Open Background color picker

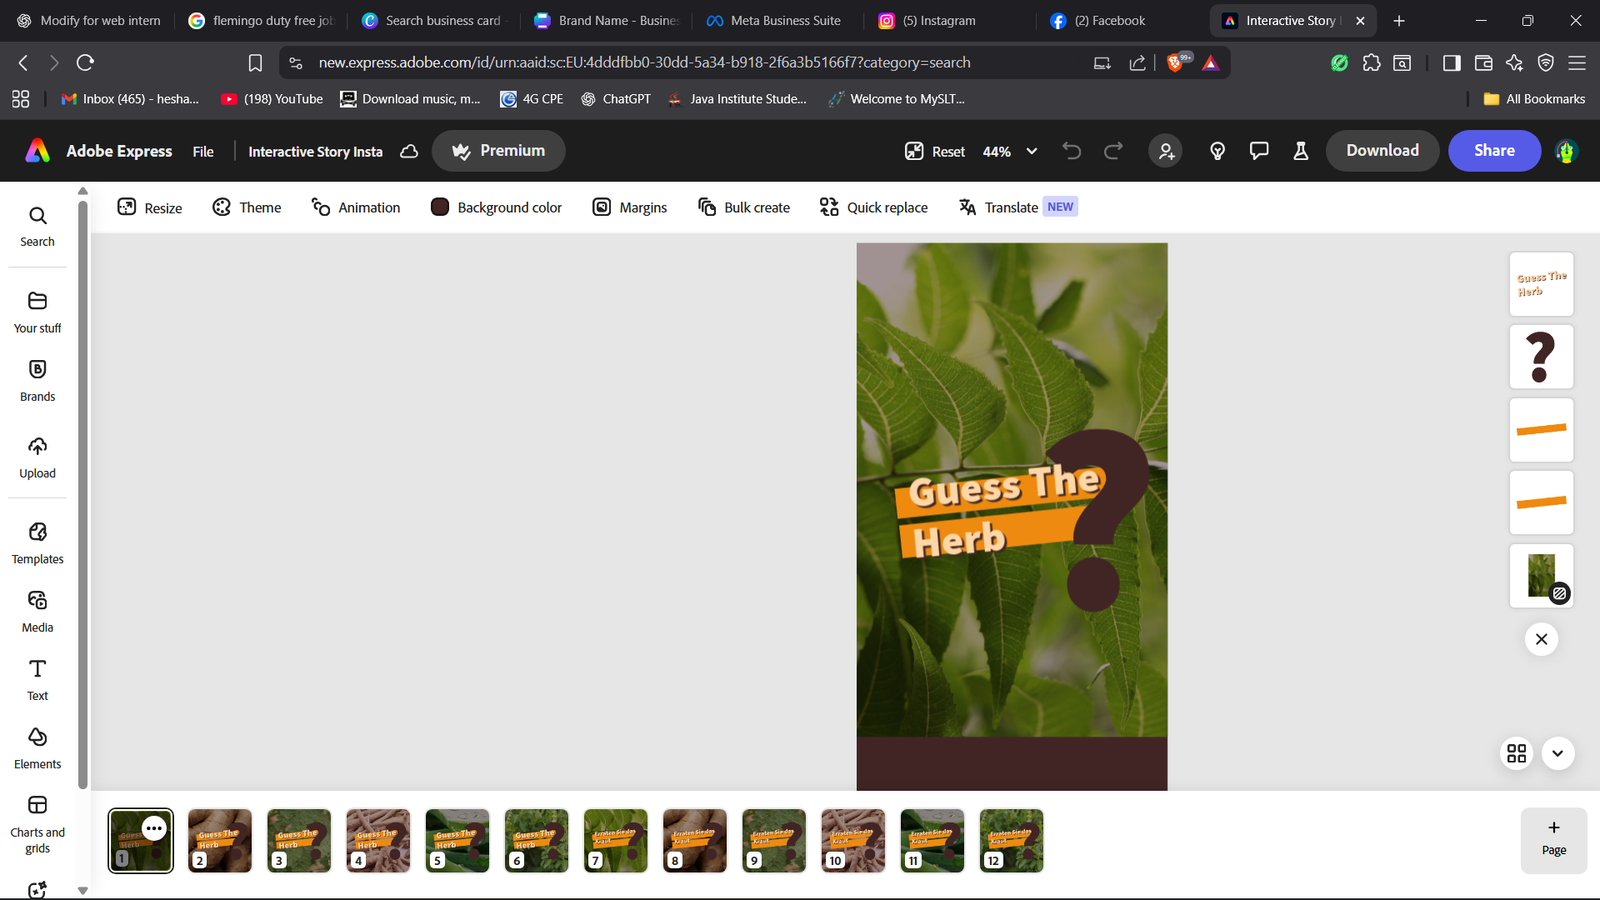pos(496,207)
